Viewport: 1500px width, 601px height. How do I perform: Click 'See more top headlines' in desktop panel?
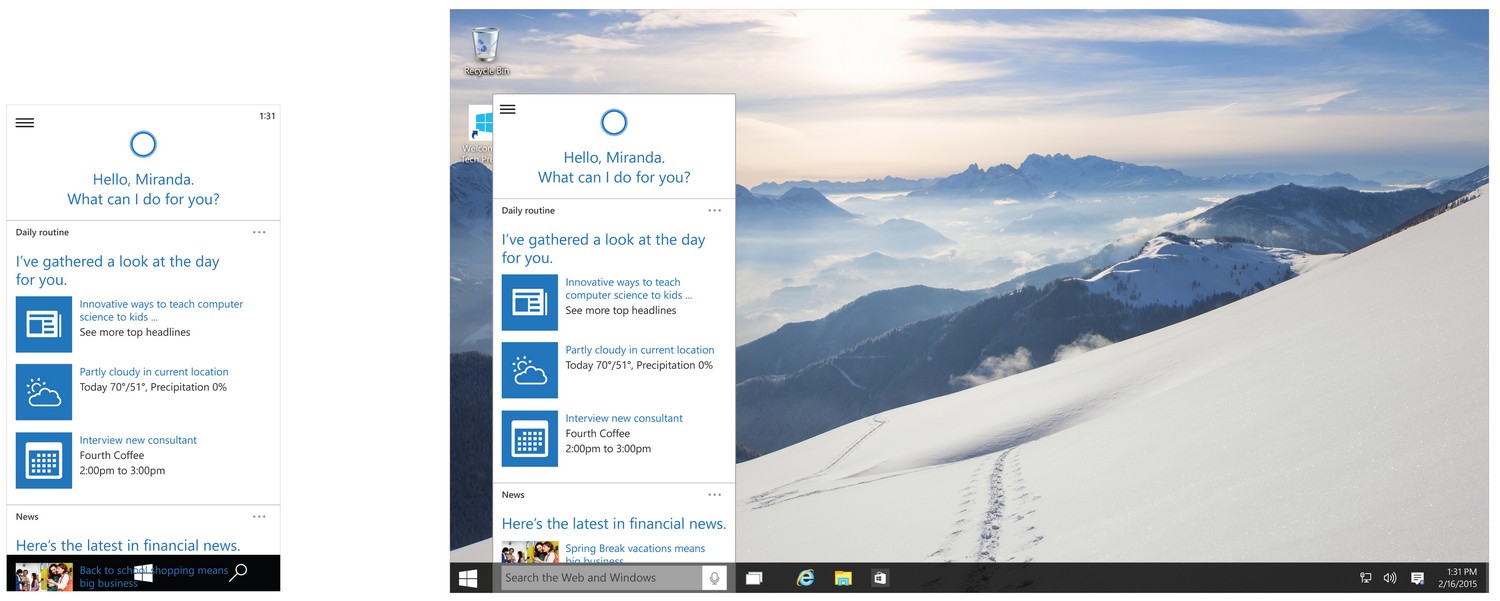point(621,310)
